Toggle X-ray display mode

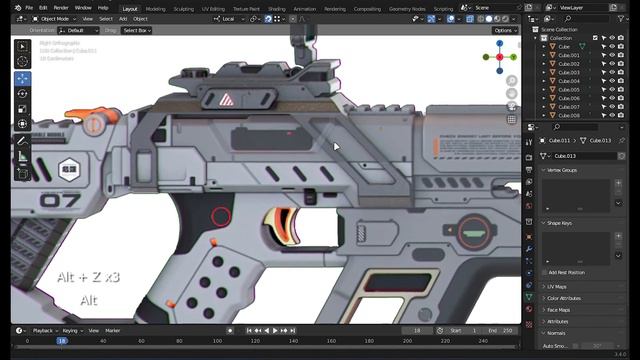[470, 19]
